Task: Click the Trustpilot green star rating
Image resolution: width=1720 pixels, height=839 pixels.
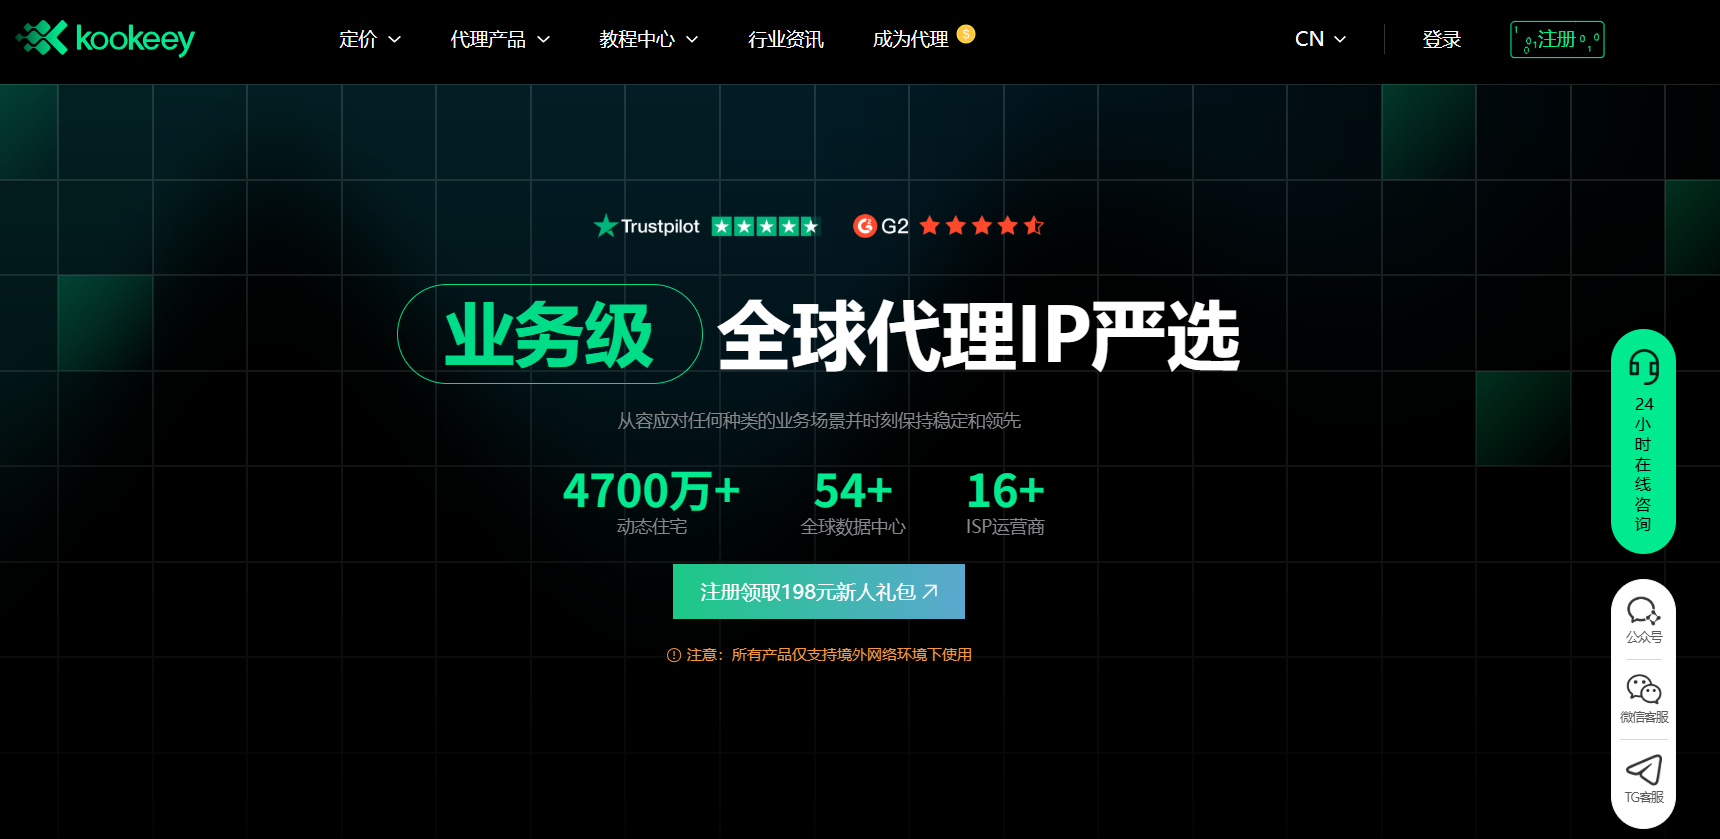Action: (766, 226)
